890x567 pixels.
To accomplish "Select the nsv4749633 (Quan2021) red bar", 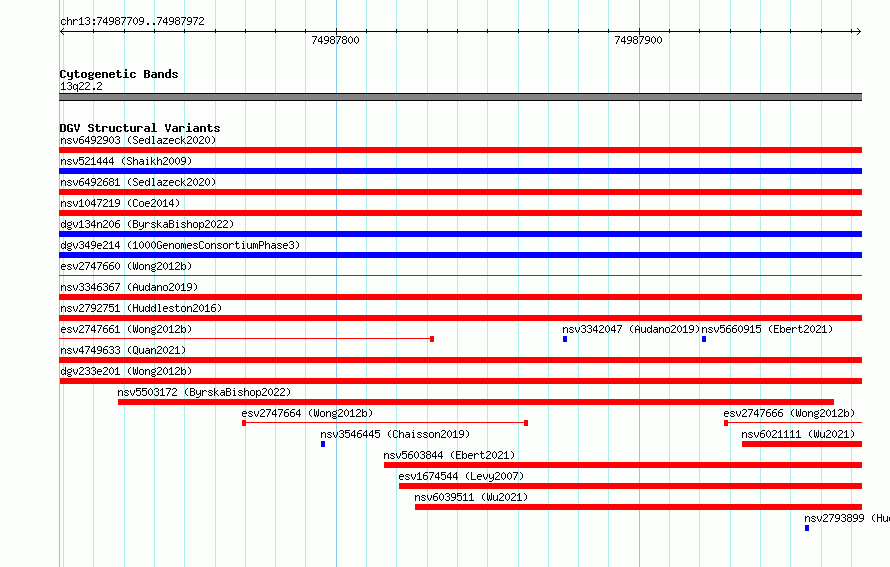I will coord(460,360).
